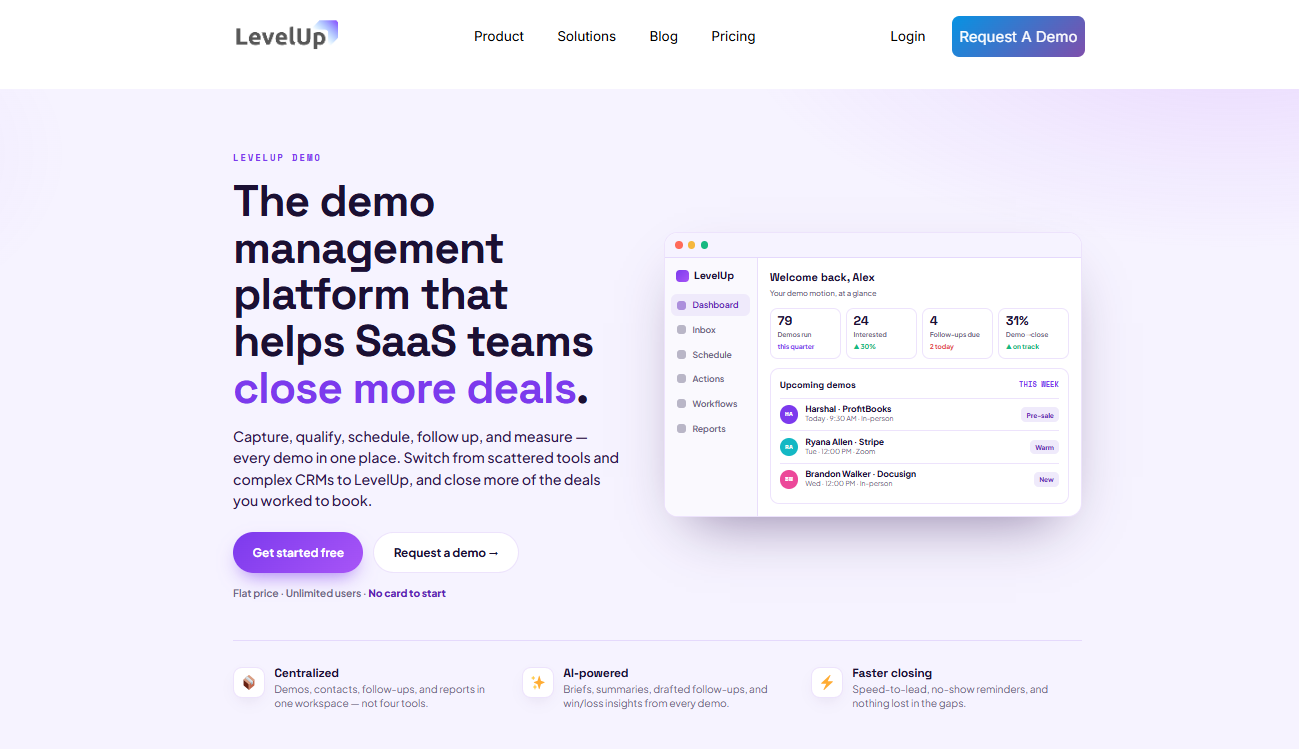Click the green on track indicator

[x=1023, y=347]
